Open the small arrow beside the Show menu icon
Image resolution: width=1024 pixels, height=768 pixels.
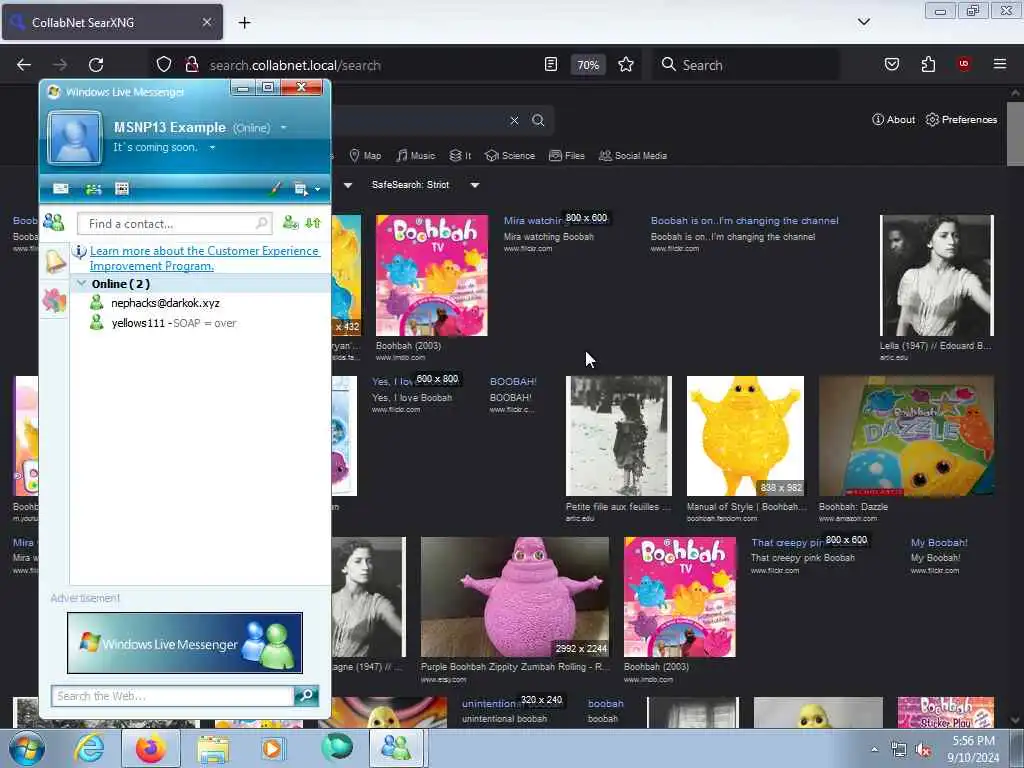(317, 189)
